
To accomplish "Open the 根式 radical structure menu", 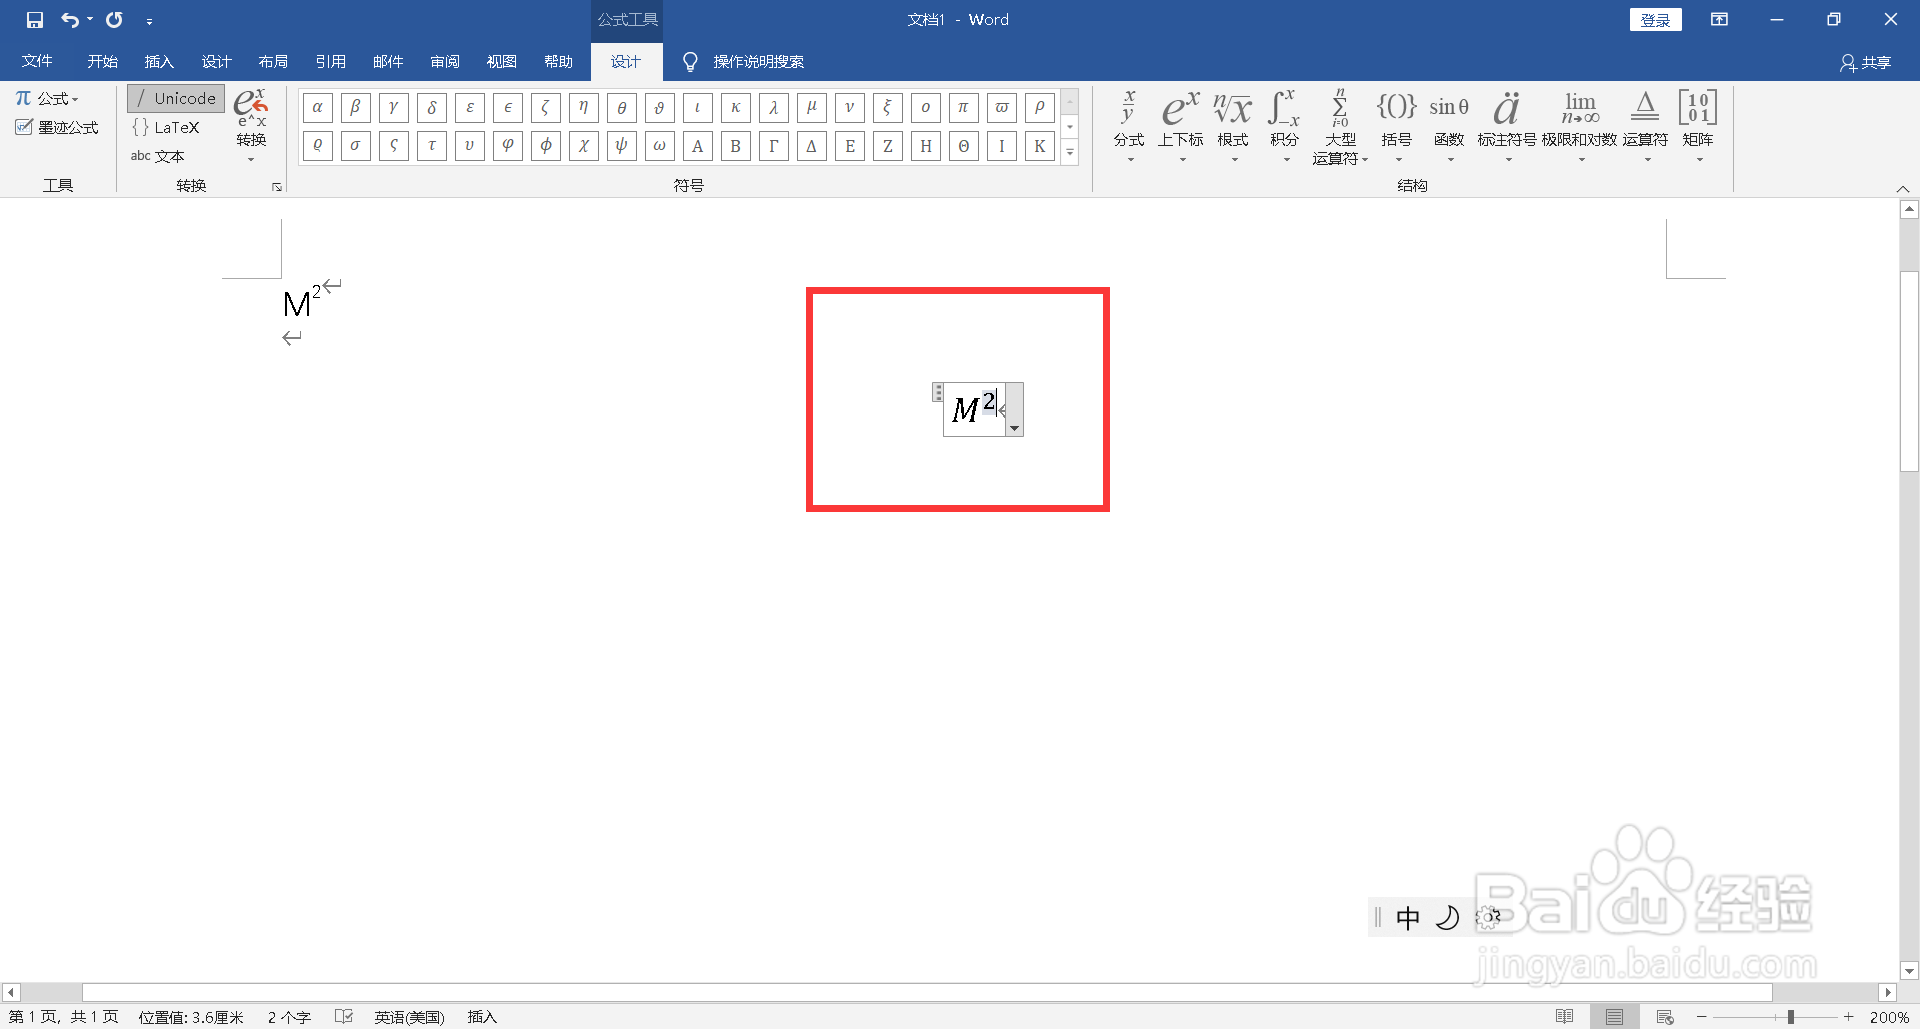I will [1233, 126].
